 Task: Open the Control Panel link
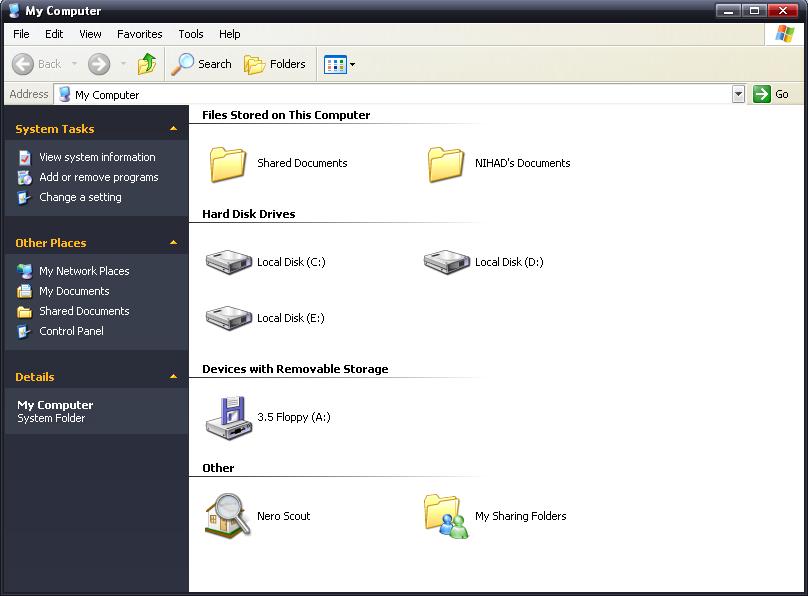click(x=72, y=331)
